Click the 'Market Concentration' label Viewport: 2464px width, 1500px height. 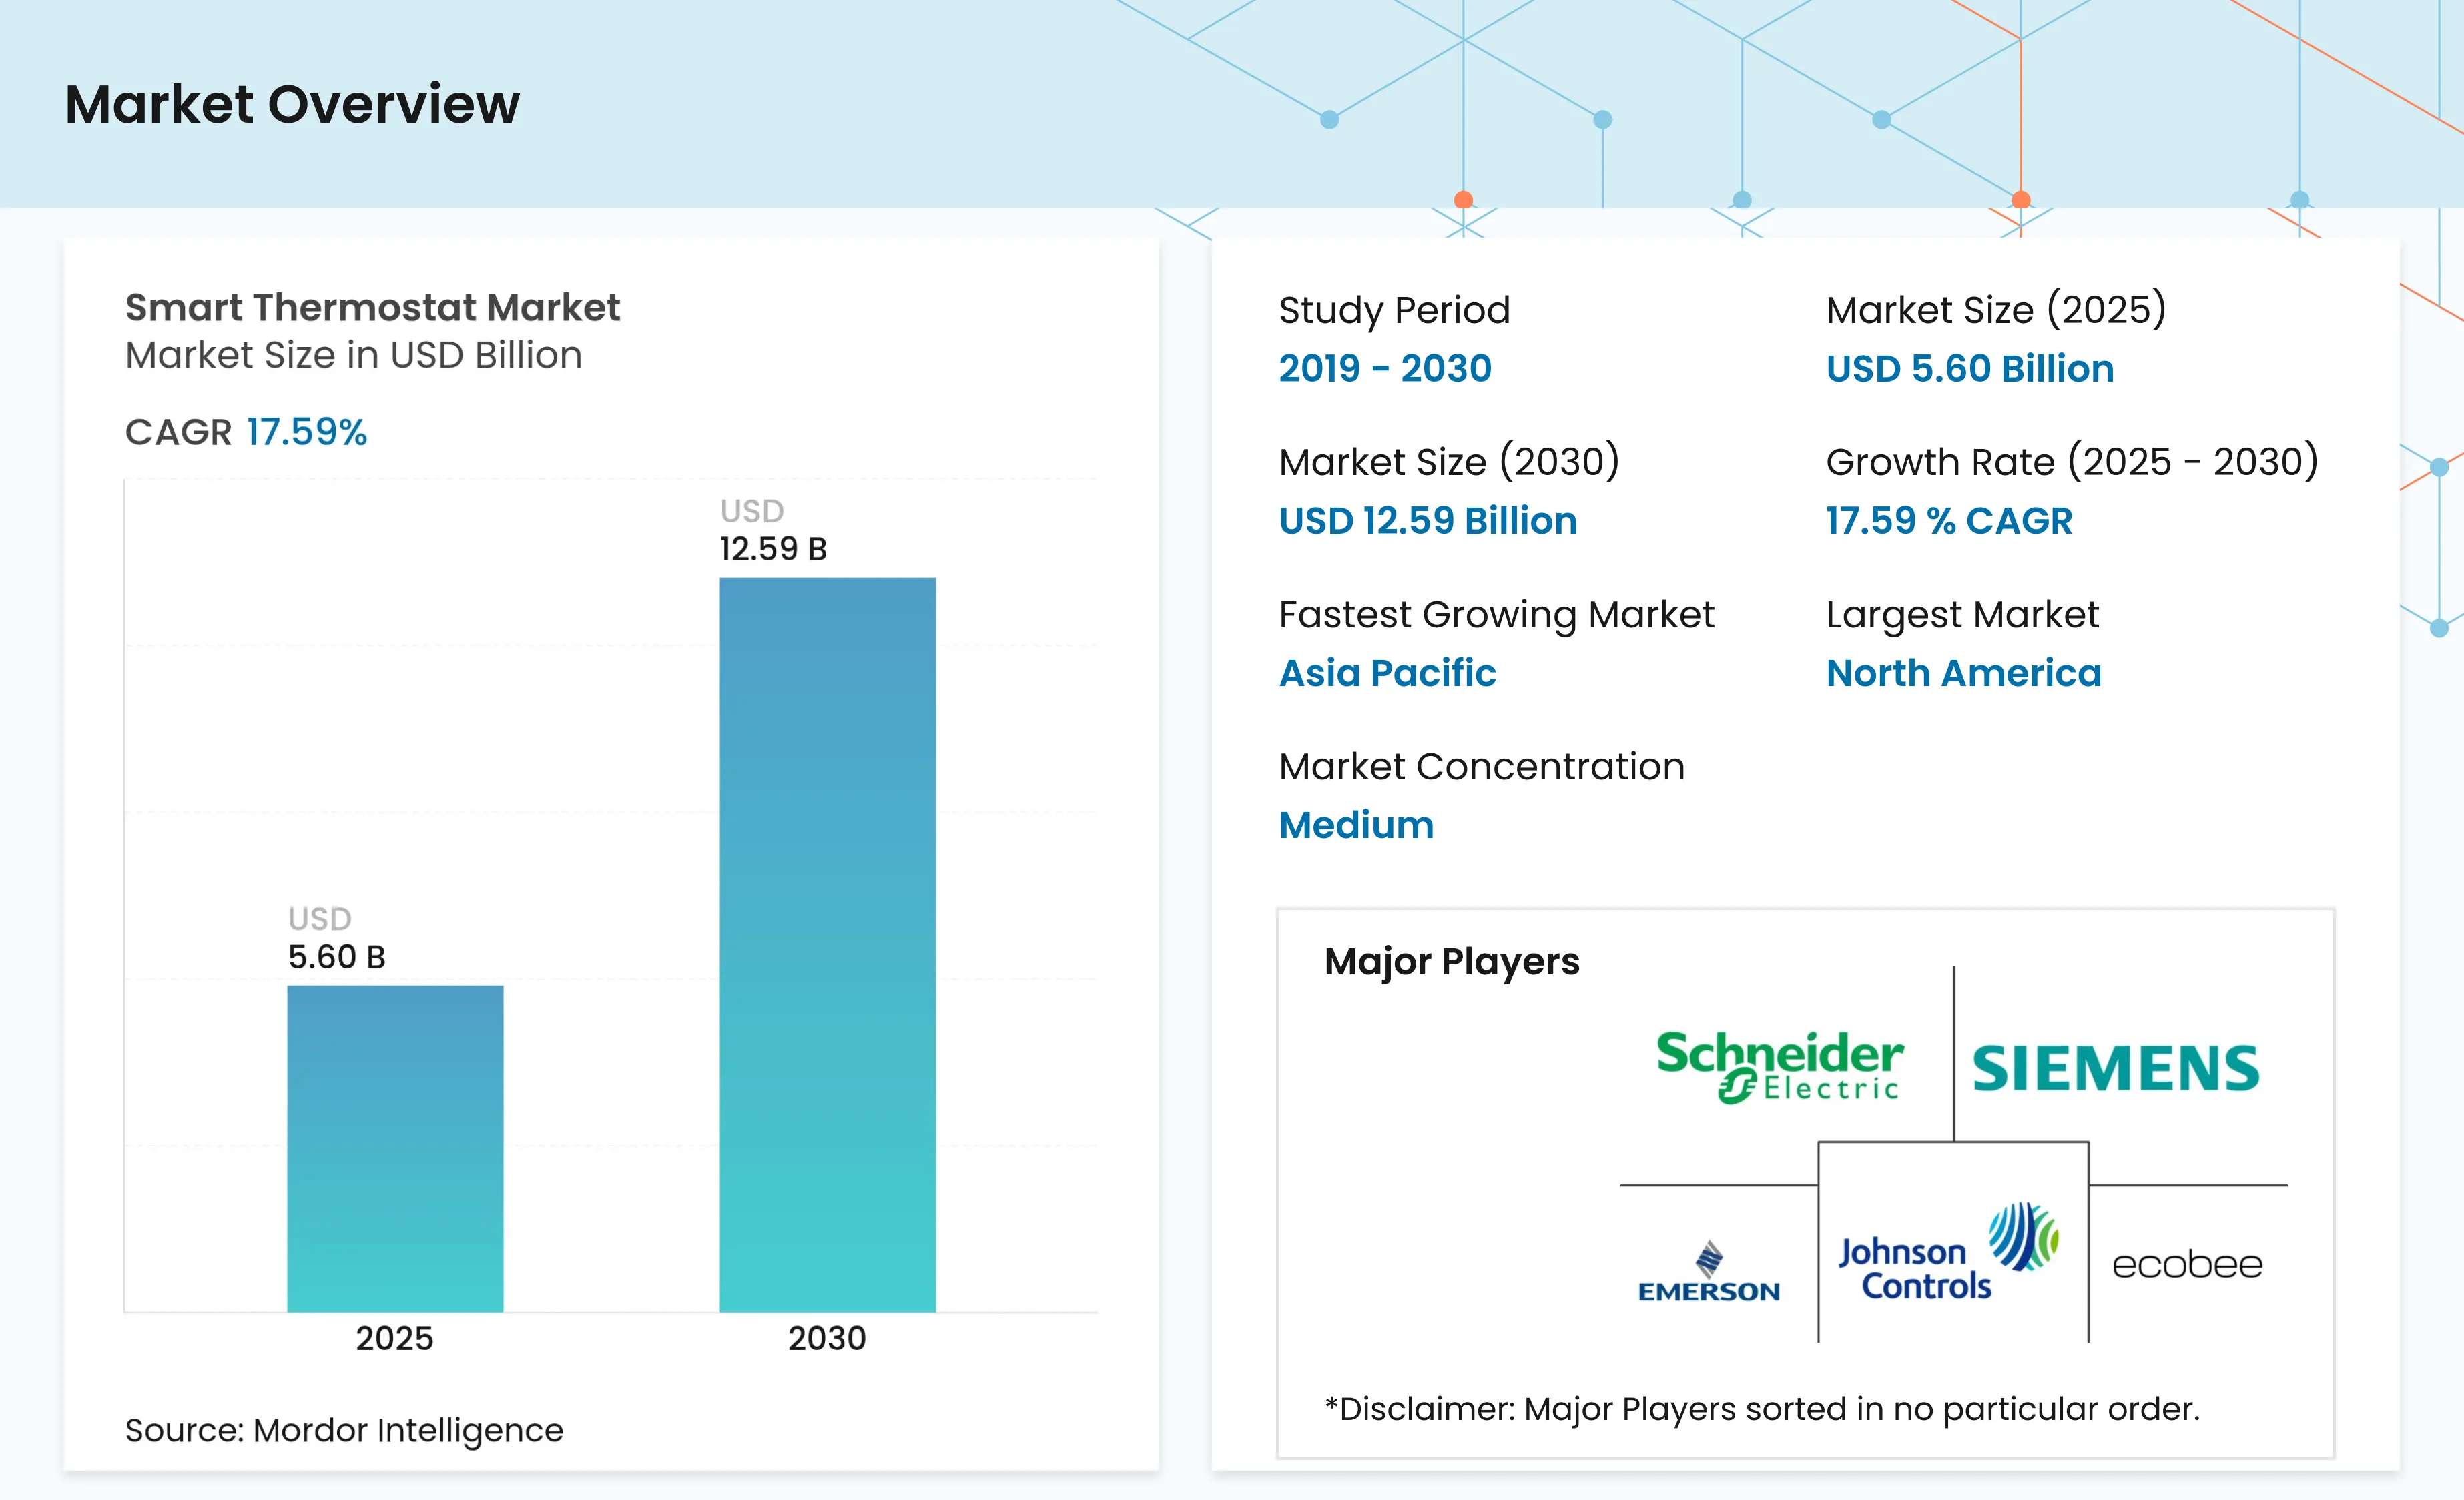(x=1482, y=766)
